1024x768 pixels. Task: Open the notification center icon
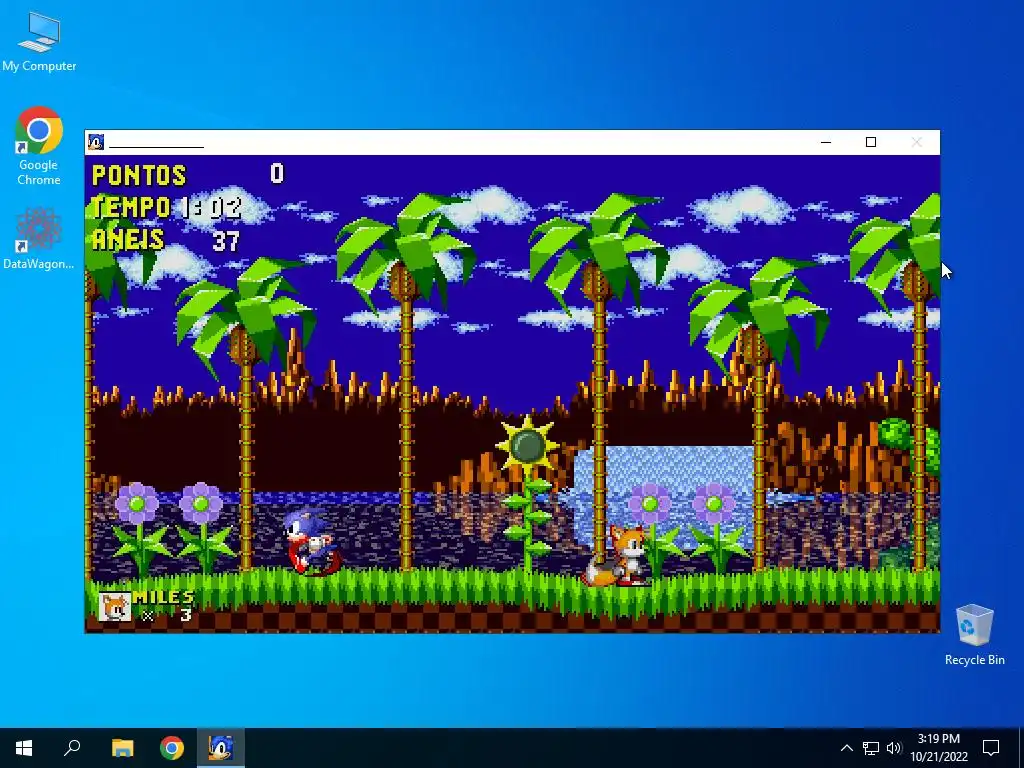pos(991,748)
